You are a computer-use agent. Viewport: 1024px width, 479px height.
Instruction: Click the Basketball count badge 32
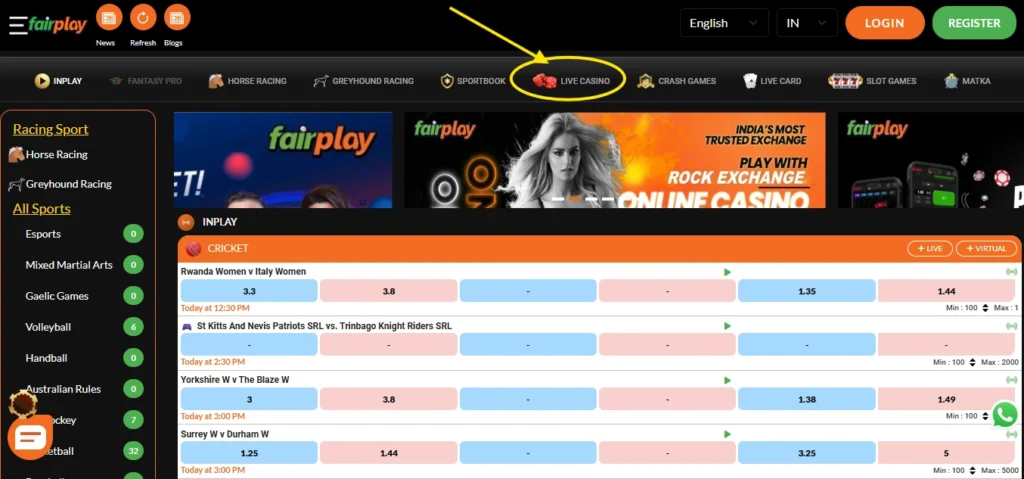pos(133,451)
